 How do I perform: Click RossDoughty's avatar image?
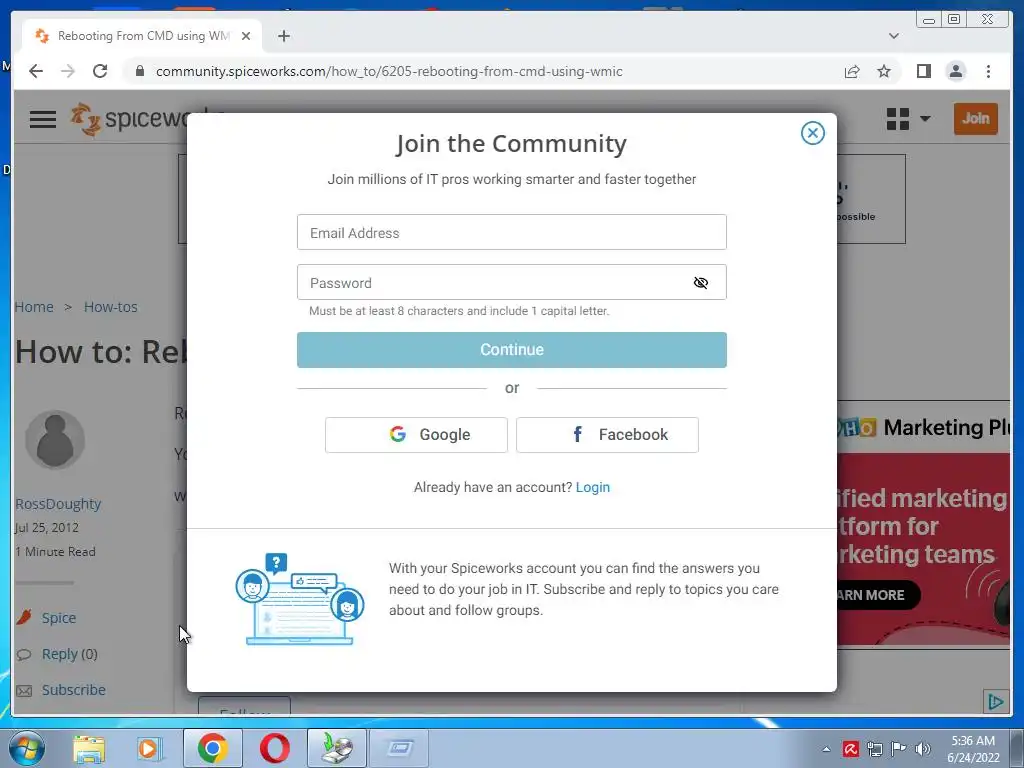coord(55,440)
